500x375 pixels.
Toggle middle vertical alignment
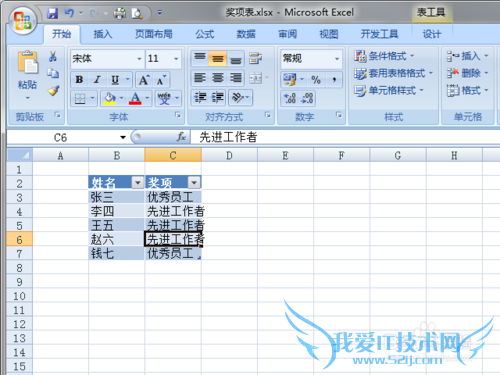[x=218, y=59]
